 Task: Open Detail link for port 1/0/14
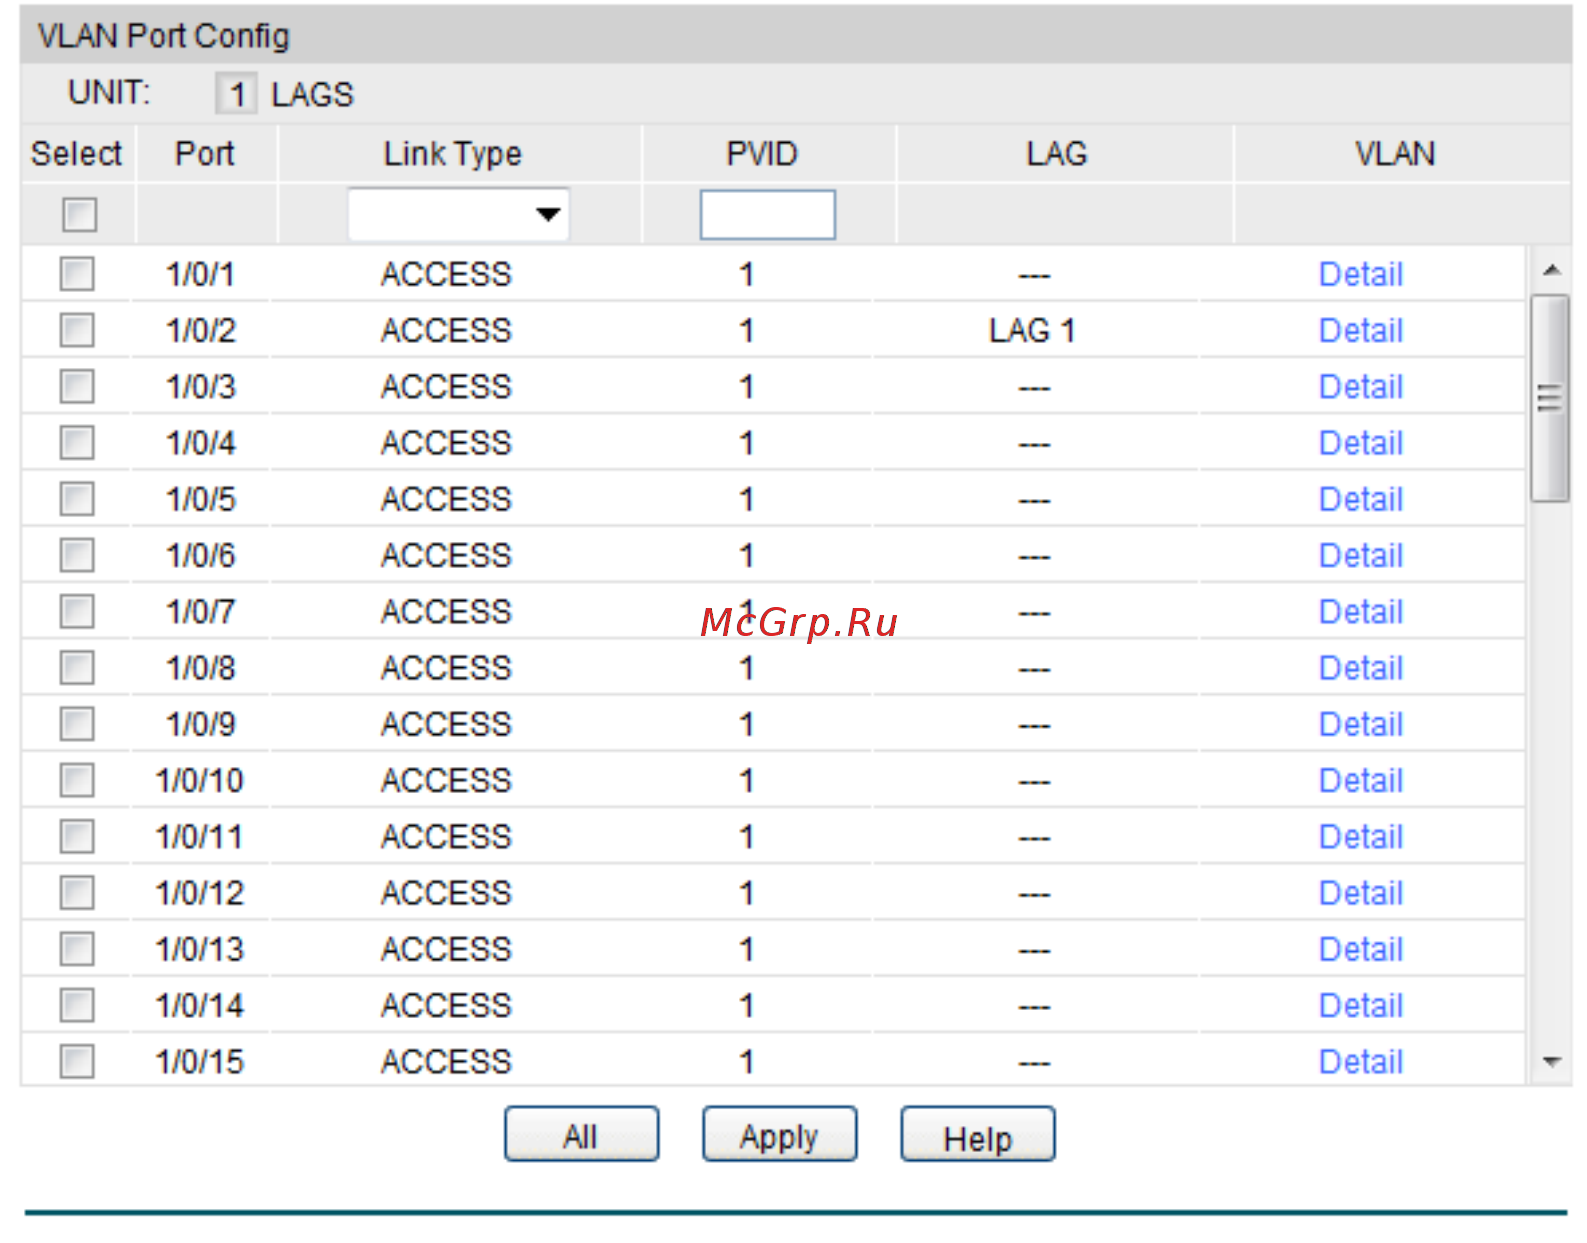(x=1361, y=1005)
